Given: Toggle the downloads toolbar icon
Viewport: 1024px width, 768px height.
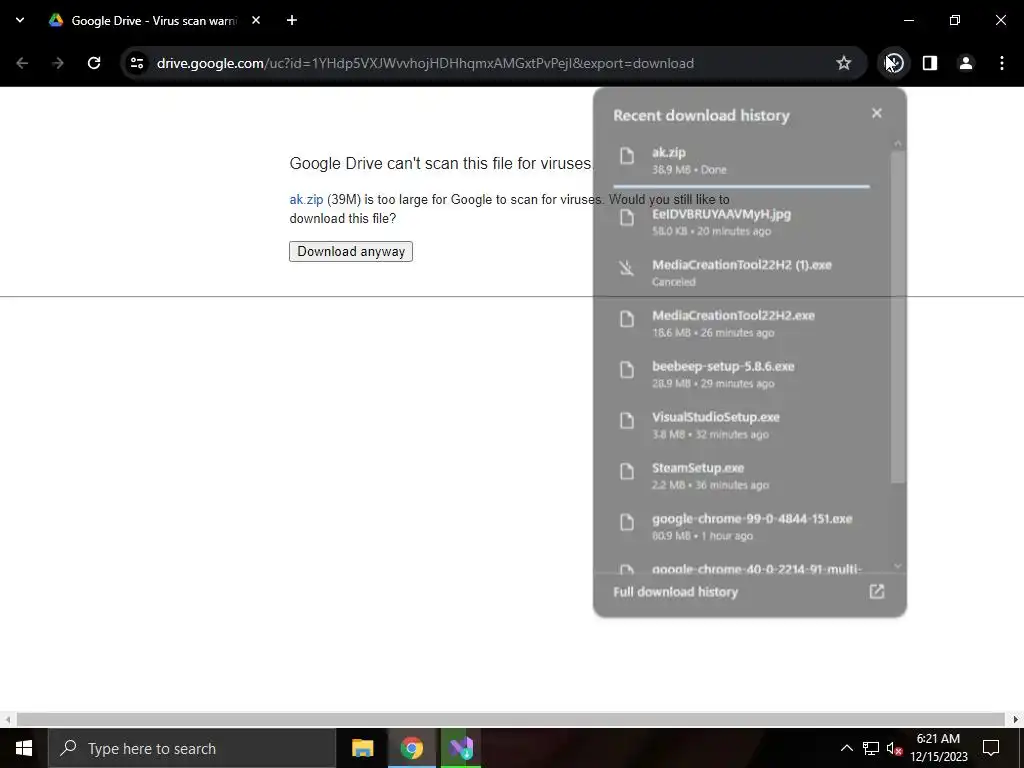Looking at the screenshot, I should 894,63.
